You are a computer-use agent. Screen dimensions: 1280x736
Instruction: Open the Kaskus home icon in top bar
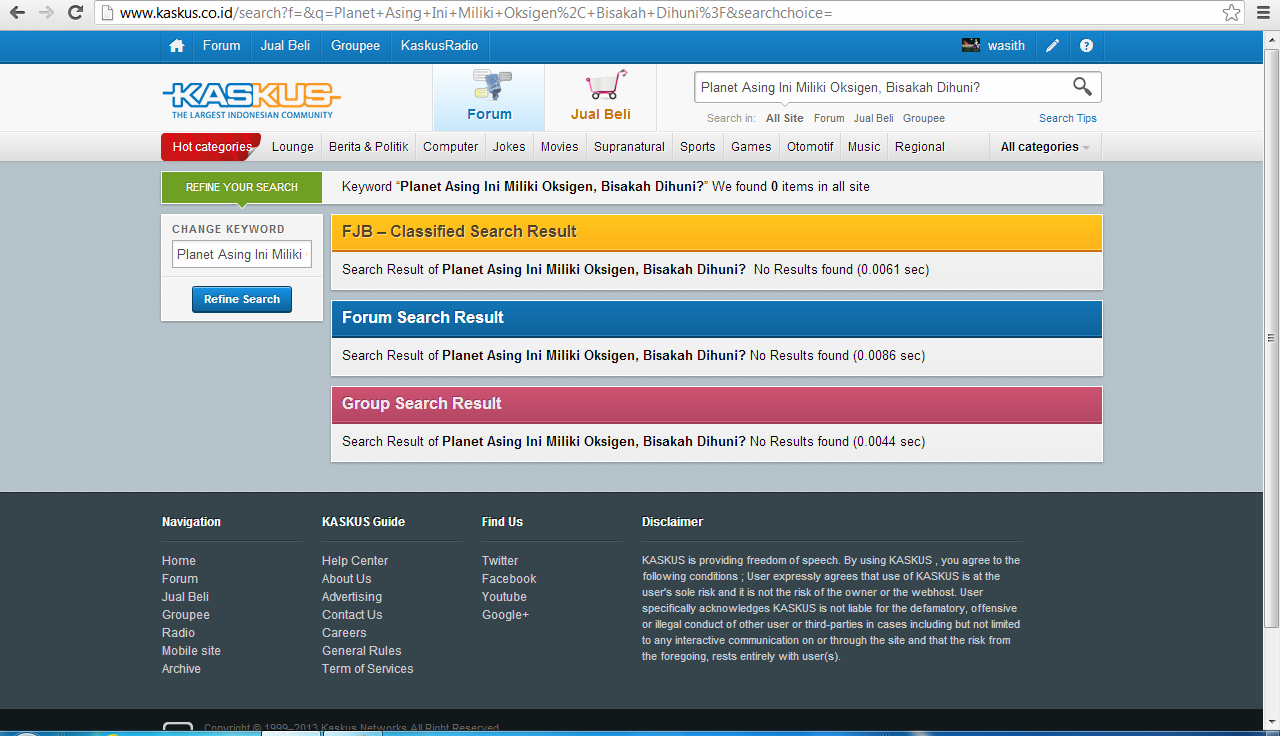pos(177,46)
